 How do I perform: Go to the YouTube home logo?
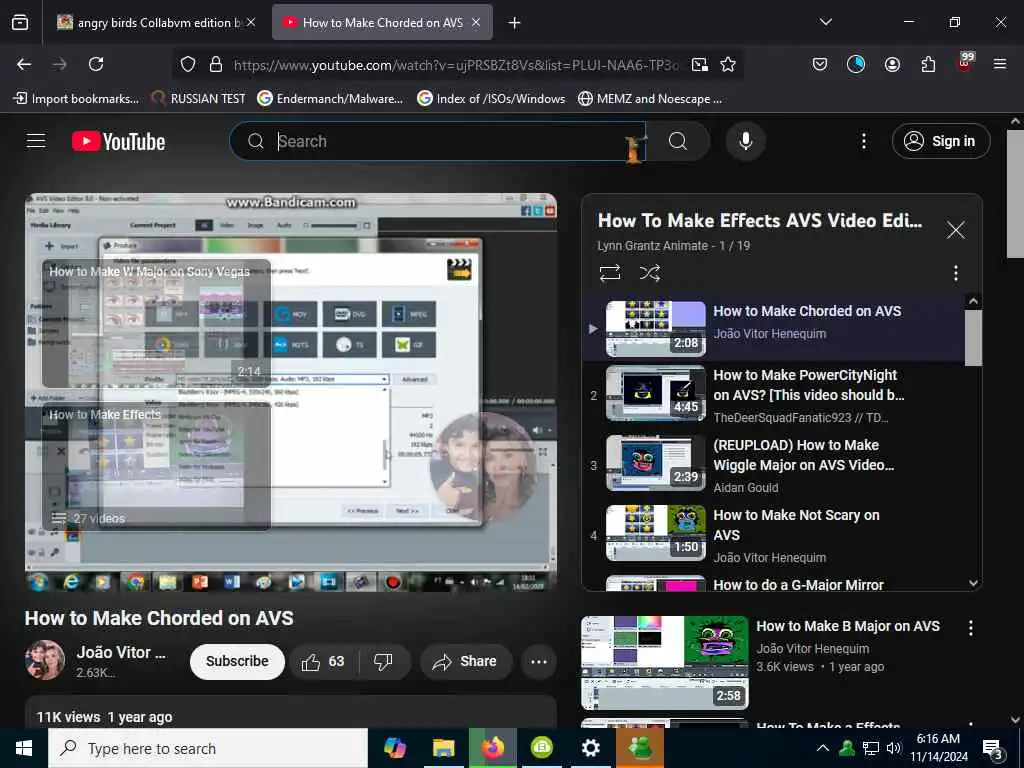118,141
